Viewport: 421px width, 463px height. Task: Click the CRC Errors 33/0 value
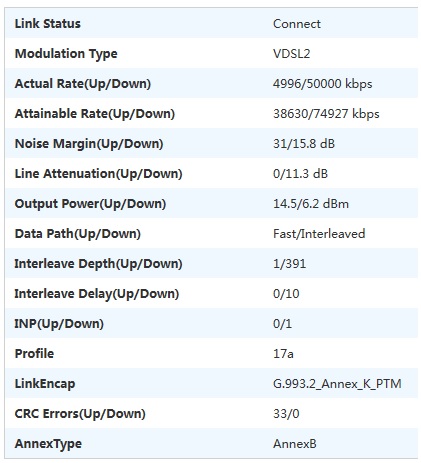pos(286,414)
